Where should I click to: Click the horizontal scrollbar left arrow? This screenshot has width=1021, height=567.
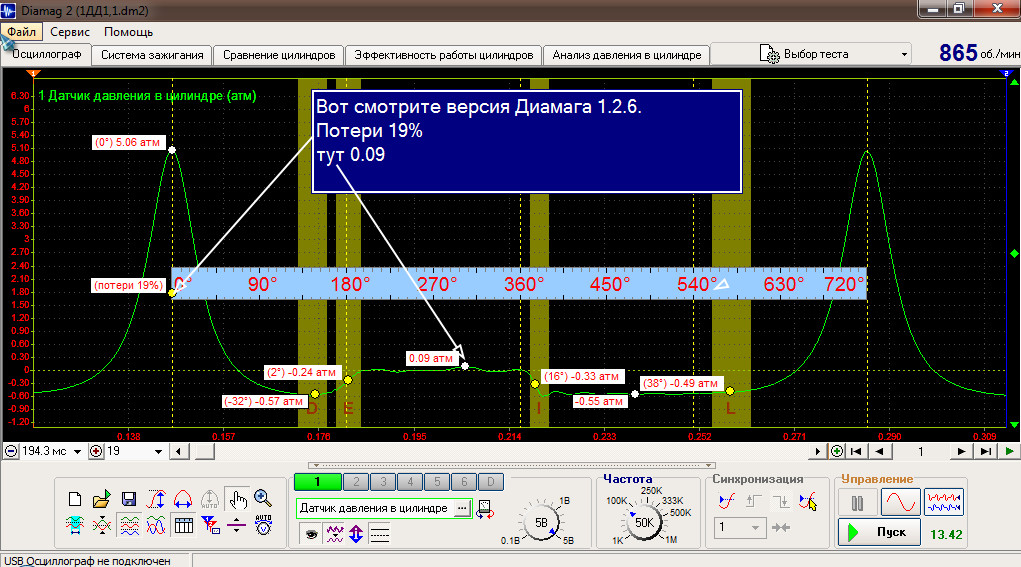179,451
